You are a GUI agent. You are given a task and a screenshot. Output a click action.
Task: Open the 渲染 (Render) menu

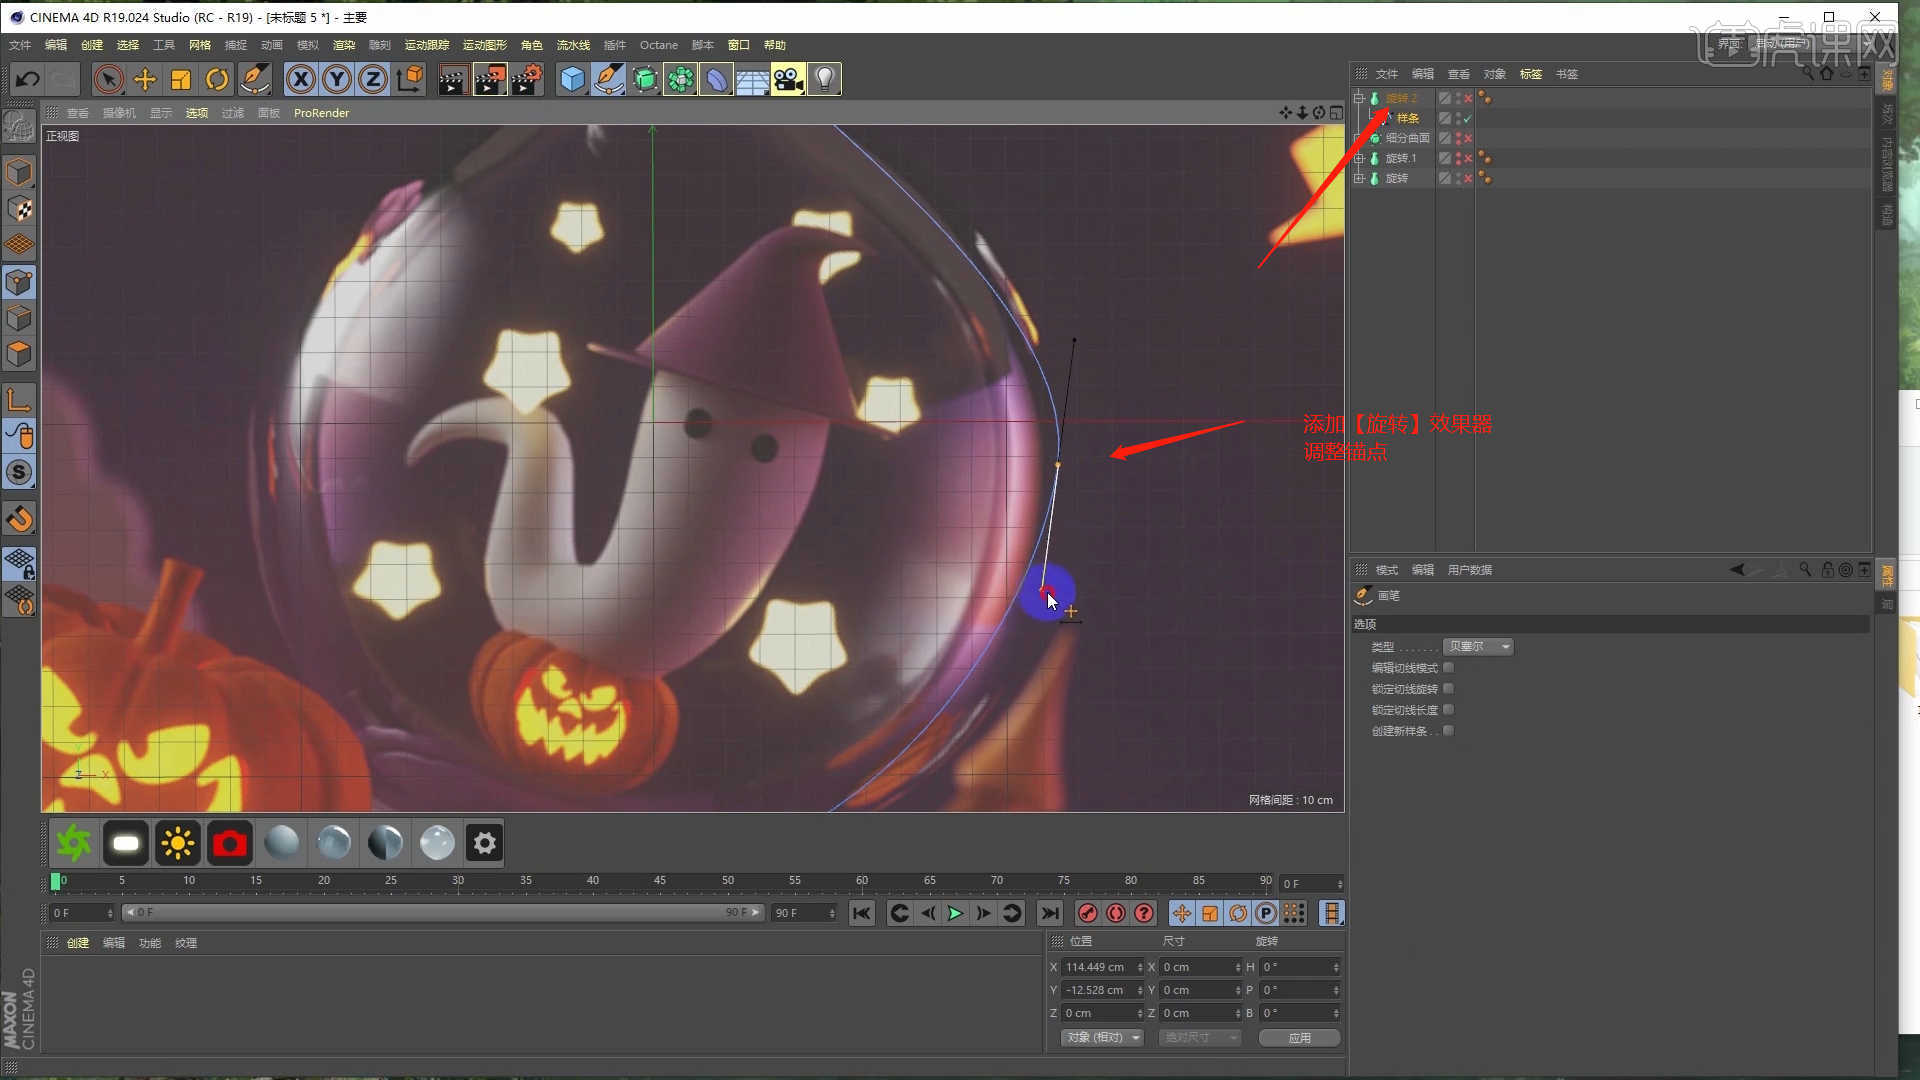coord(344,45)
